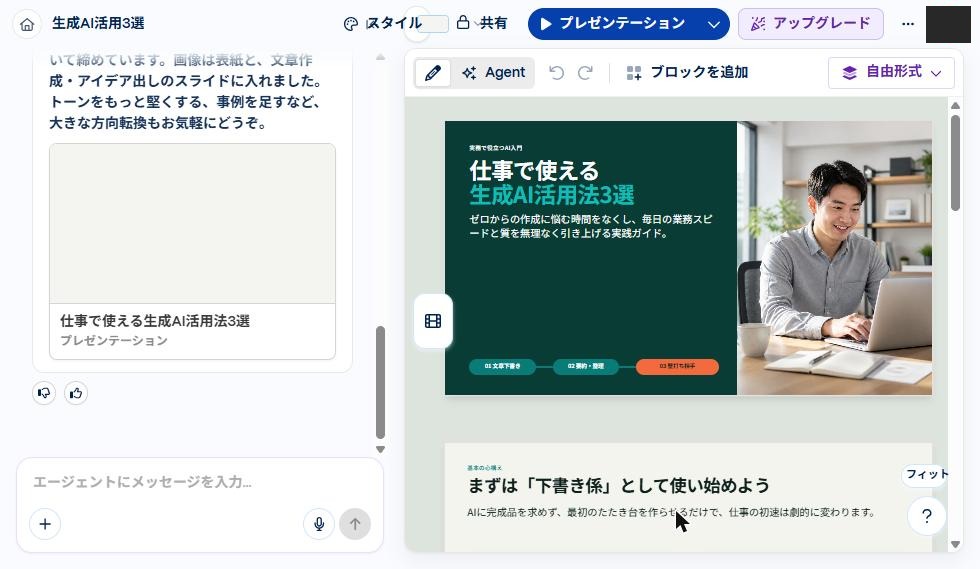Click the フィット fit button
This screenshot has width=980, height=569.
pyautogui.click(x=926, y=475)
